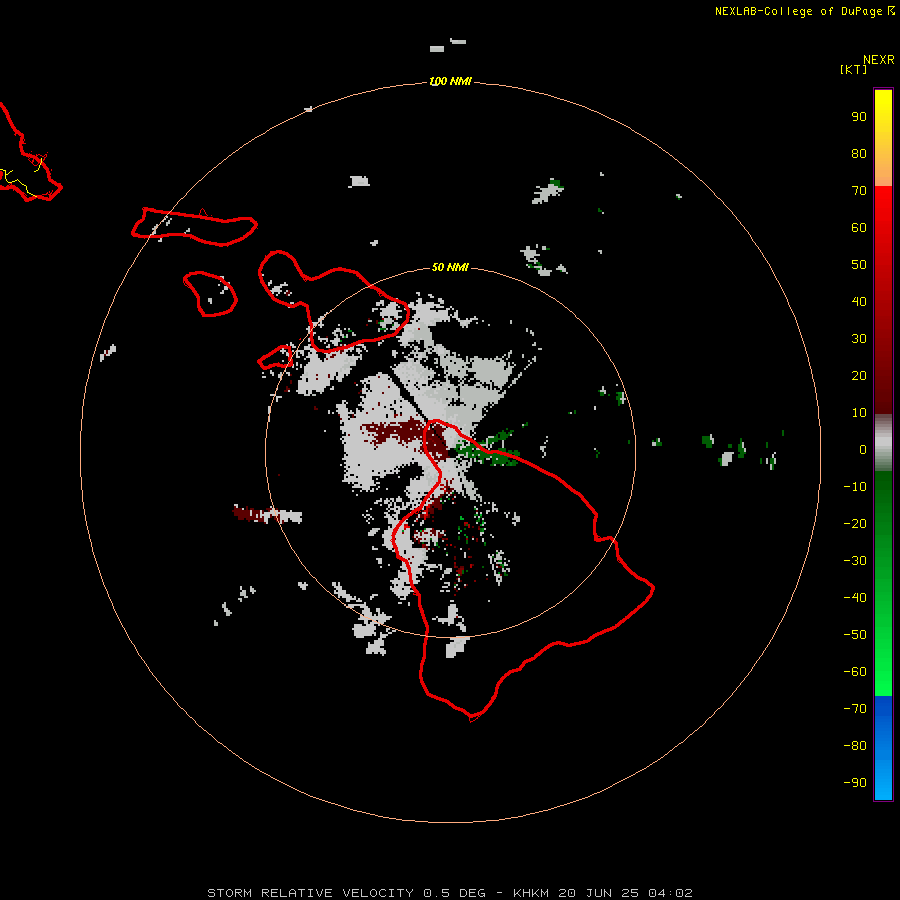Click the 0 value on color scale
Image resolution: width=900 pixels, height=900 pixels.
click(863, 450)
